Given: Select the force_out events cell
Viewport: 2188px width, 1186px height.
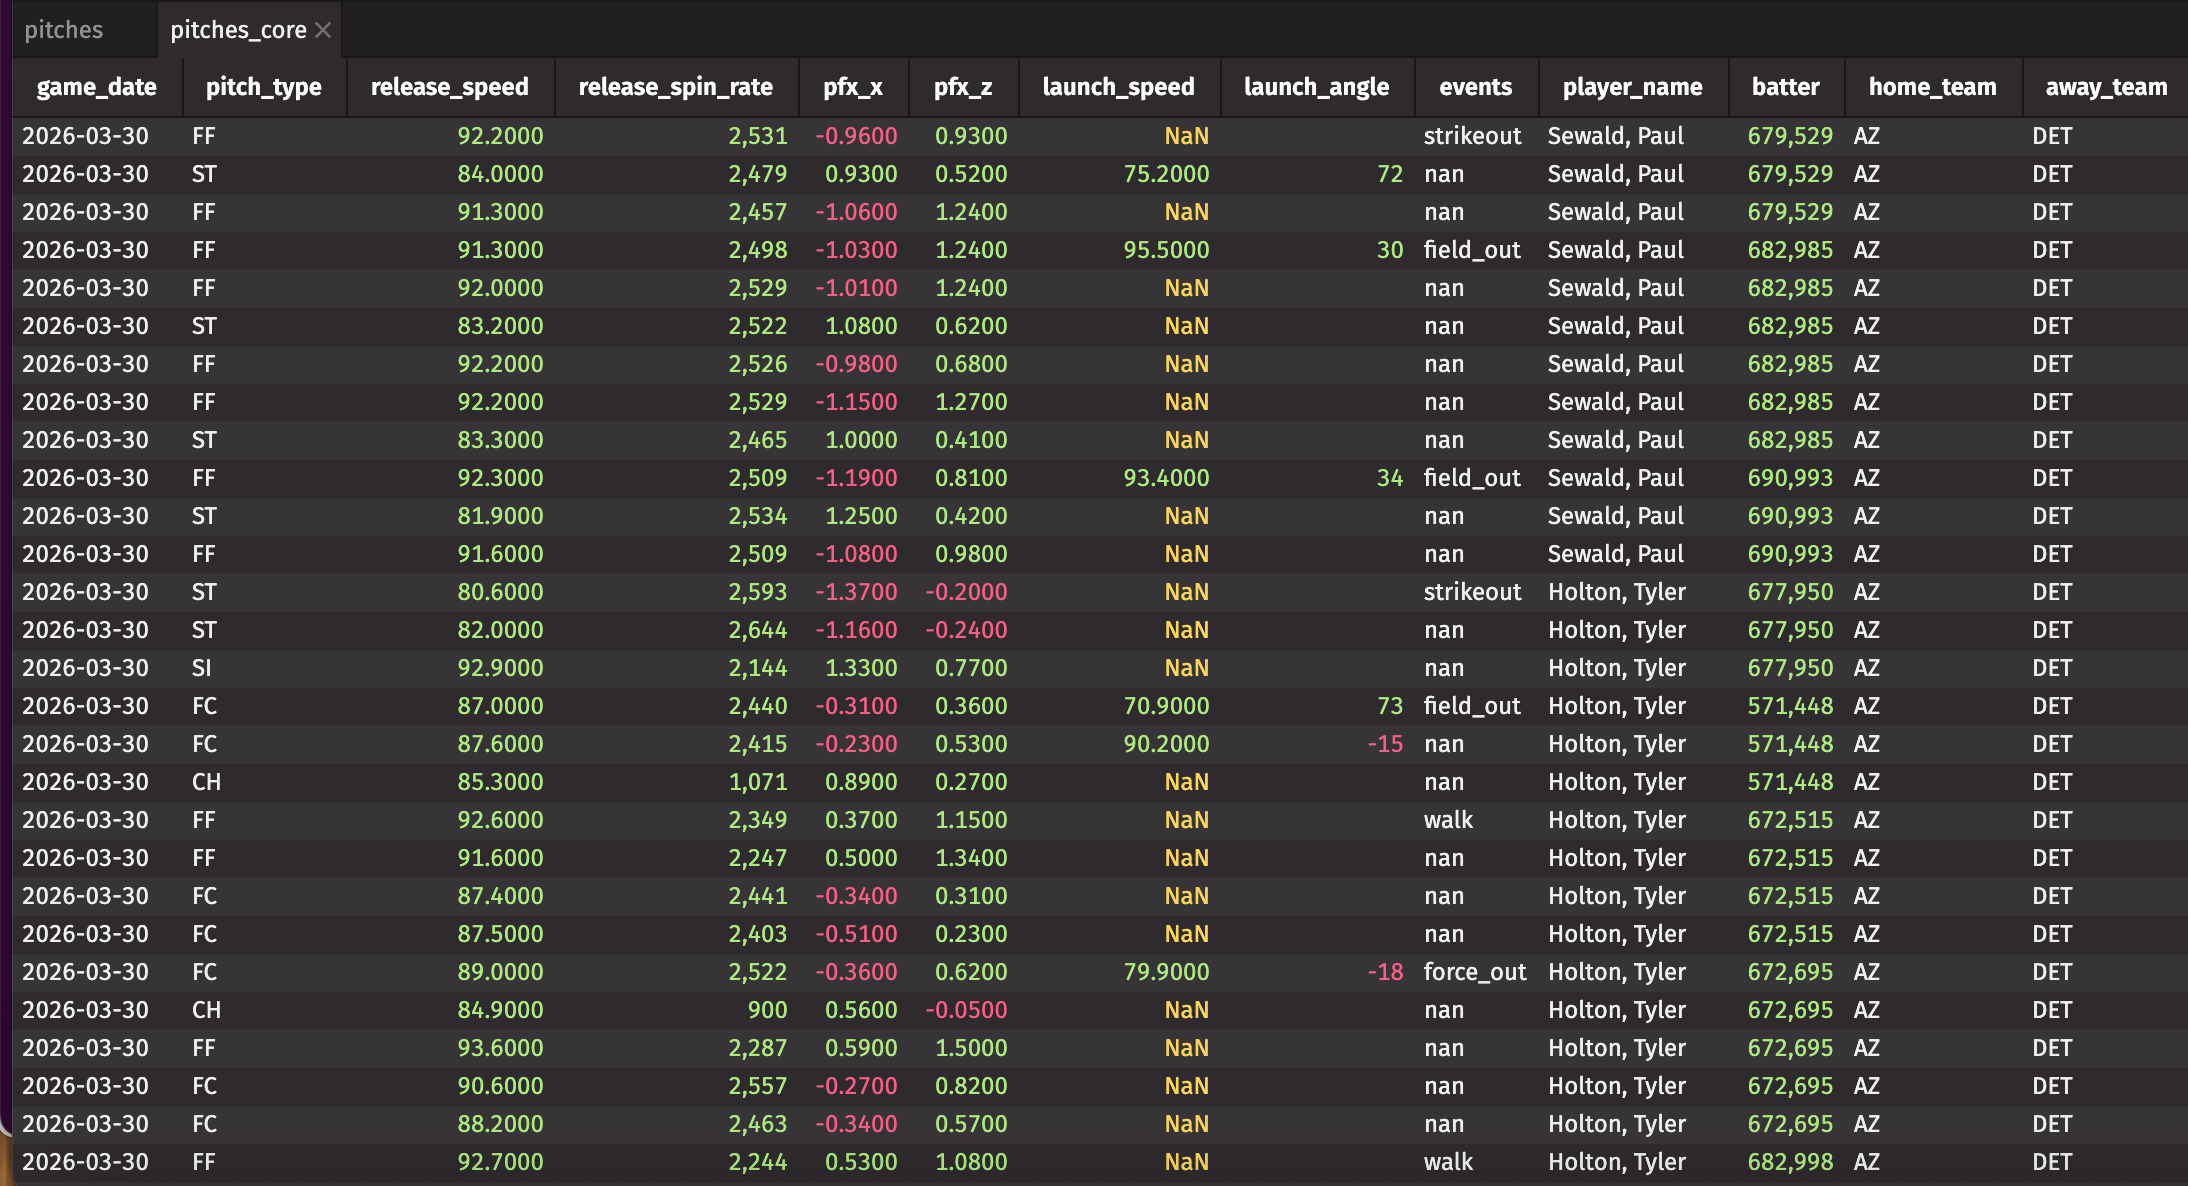Looking at the screenshot, I should 1474,972.
